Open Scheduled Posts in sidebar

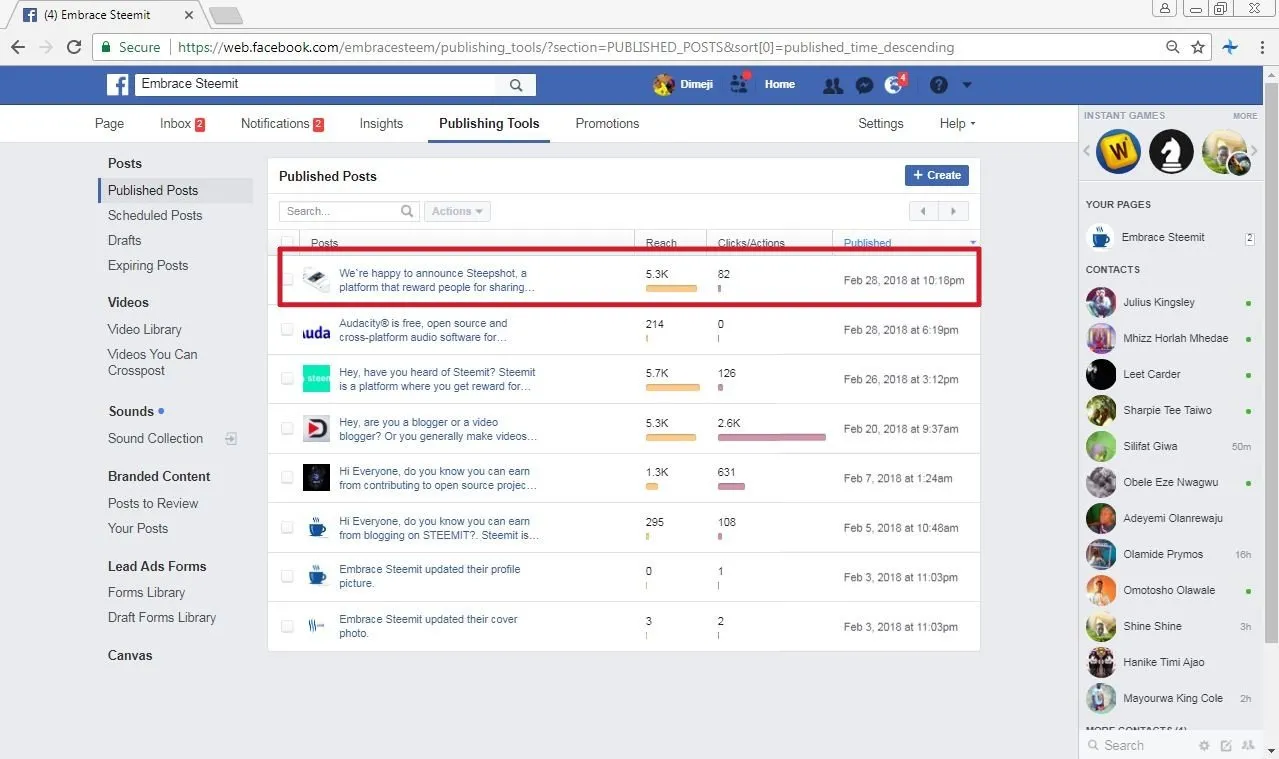(x=155, y=215)
